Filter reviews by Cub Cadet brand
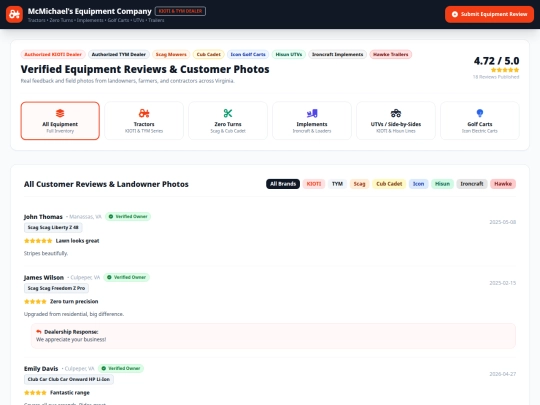540x405 pixels. tap(389, 184)
